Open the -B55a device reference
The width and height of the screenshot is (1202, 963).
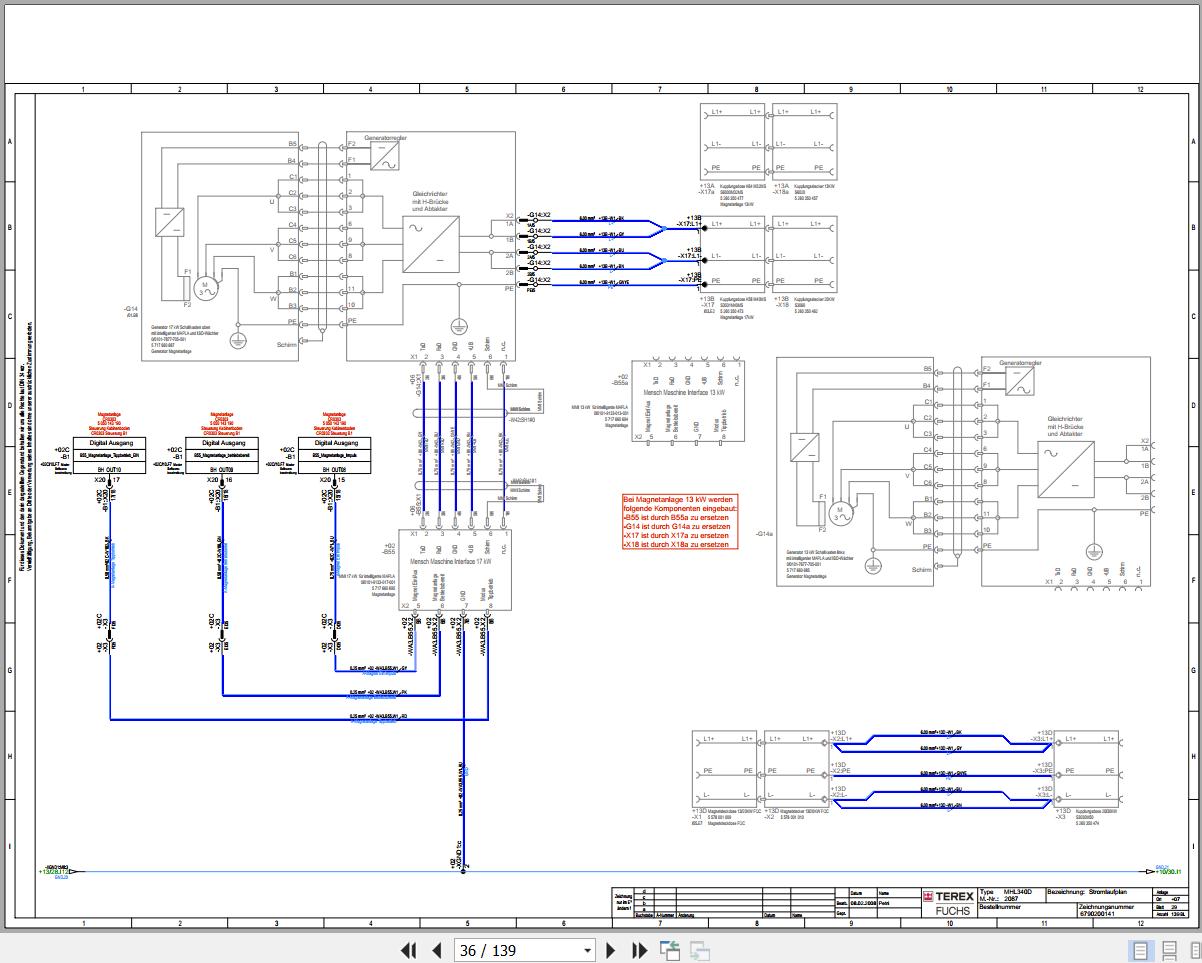click(621, 380)
